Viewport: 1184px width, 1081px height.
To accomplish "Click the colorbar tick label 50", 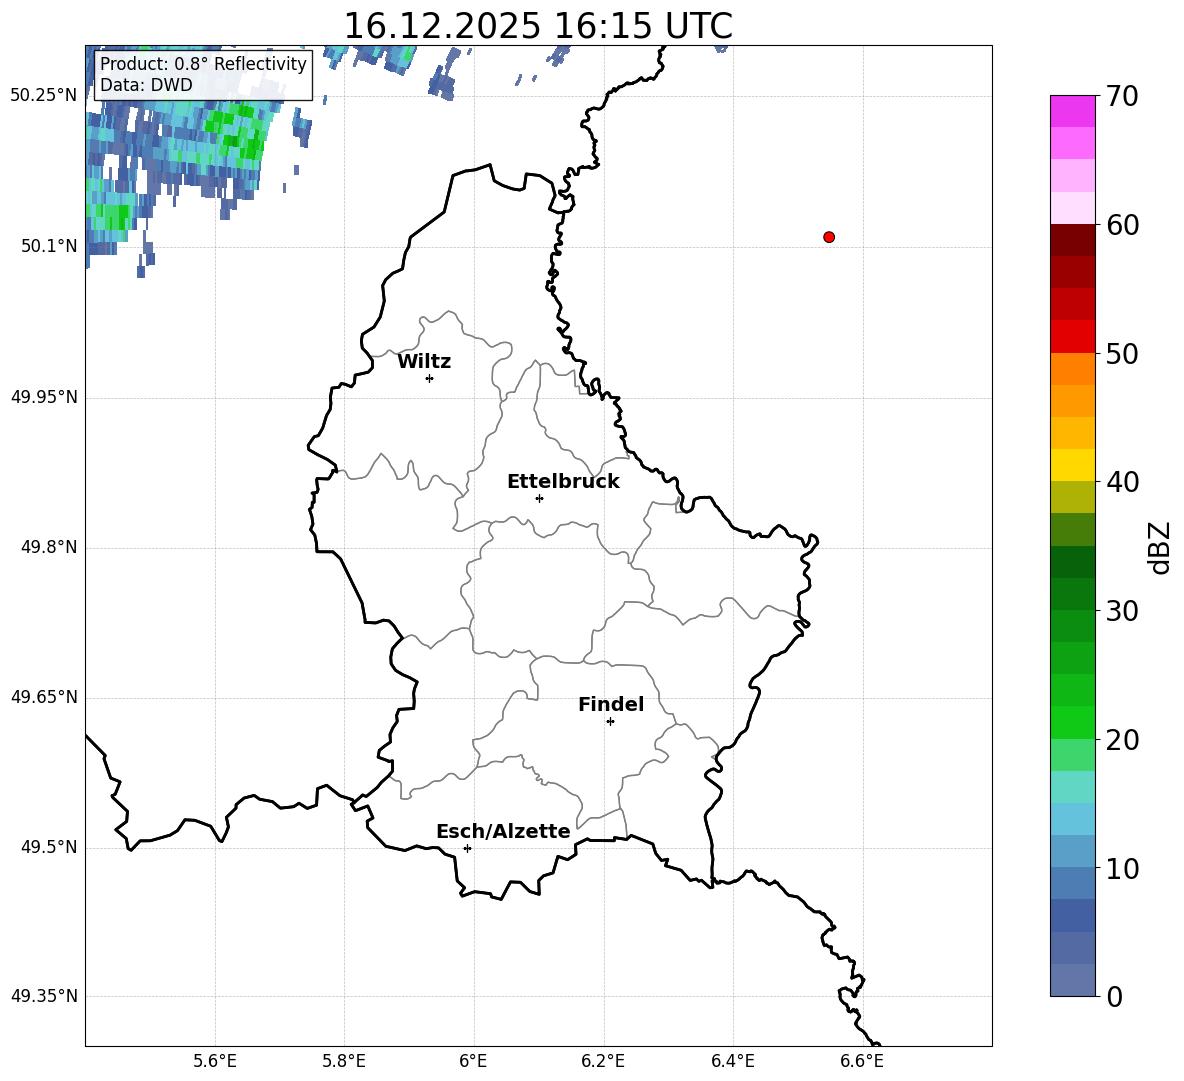I will coord(1122,353).
